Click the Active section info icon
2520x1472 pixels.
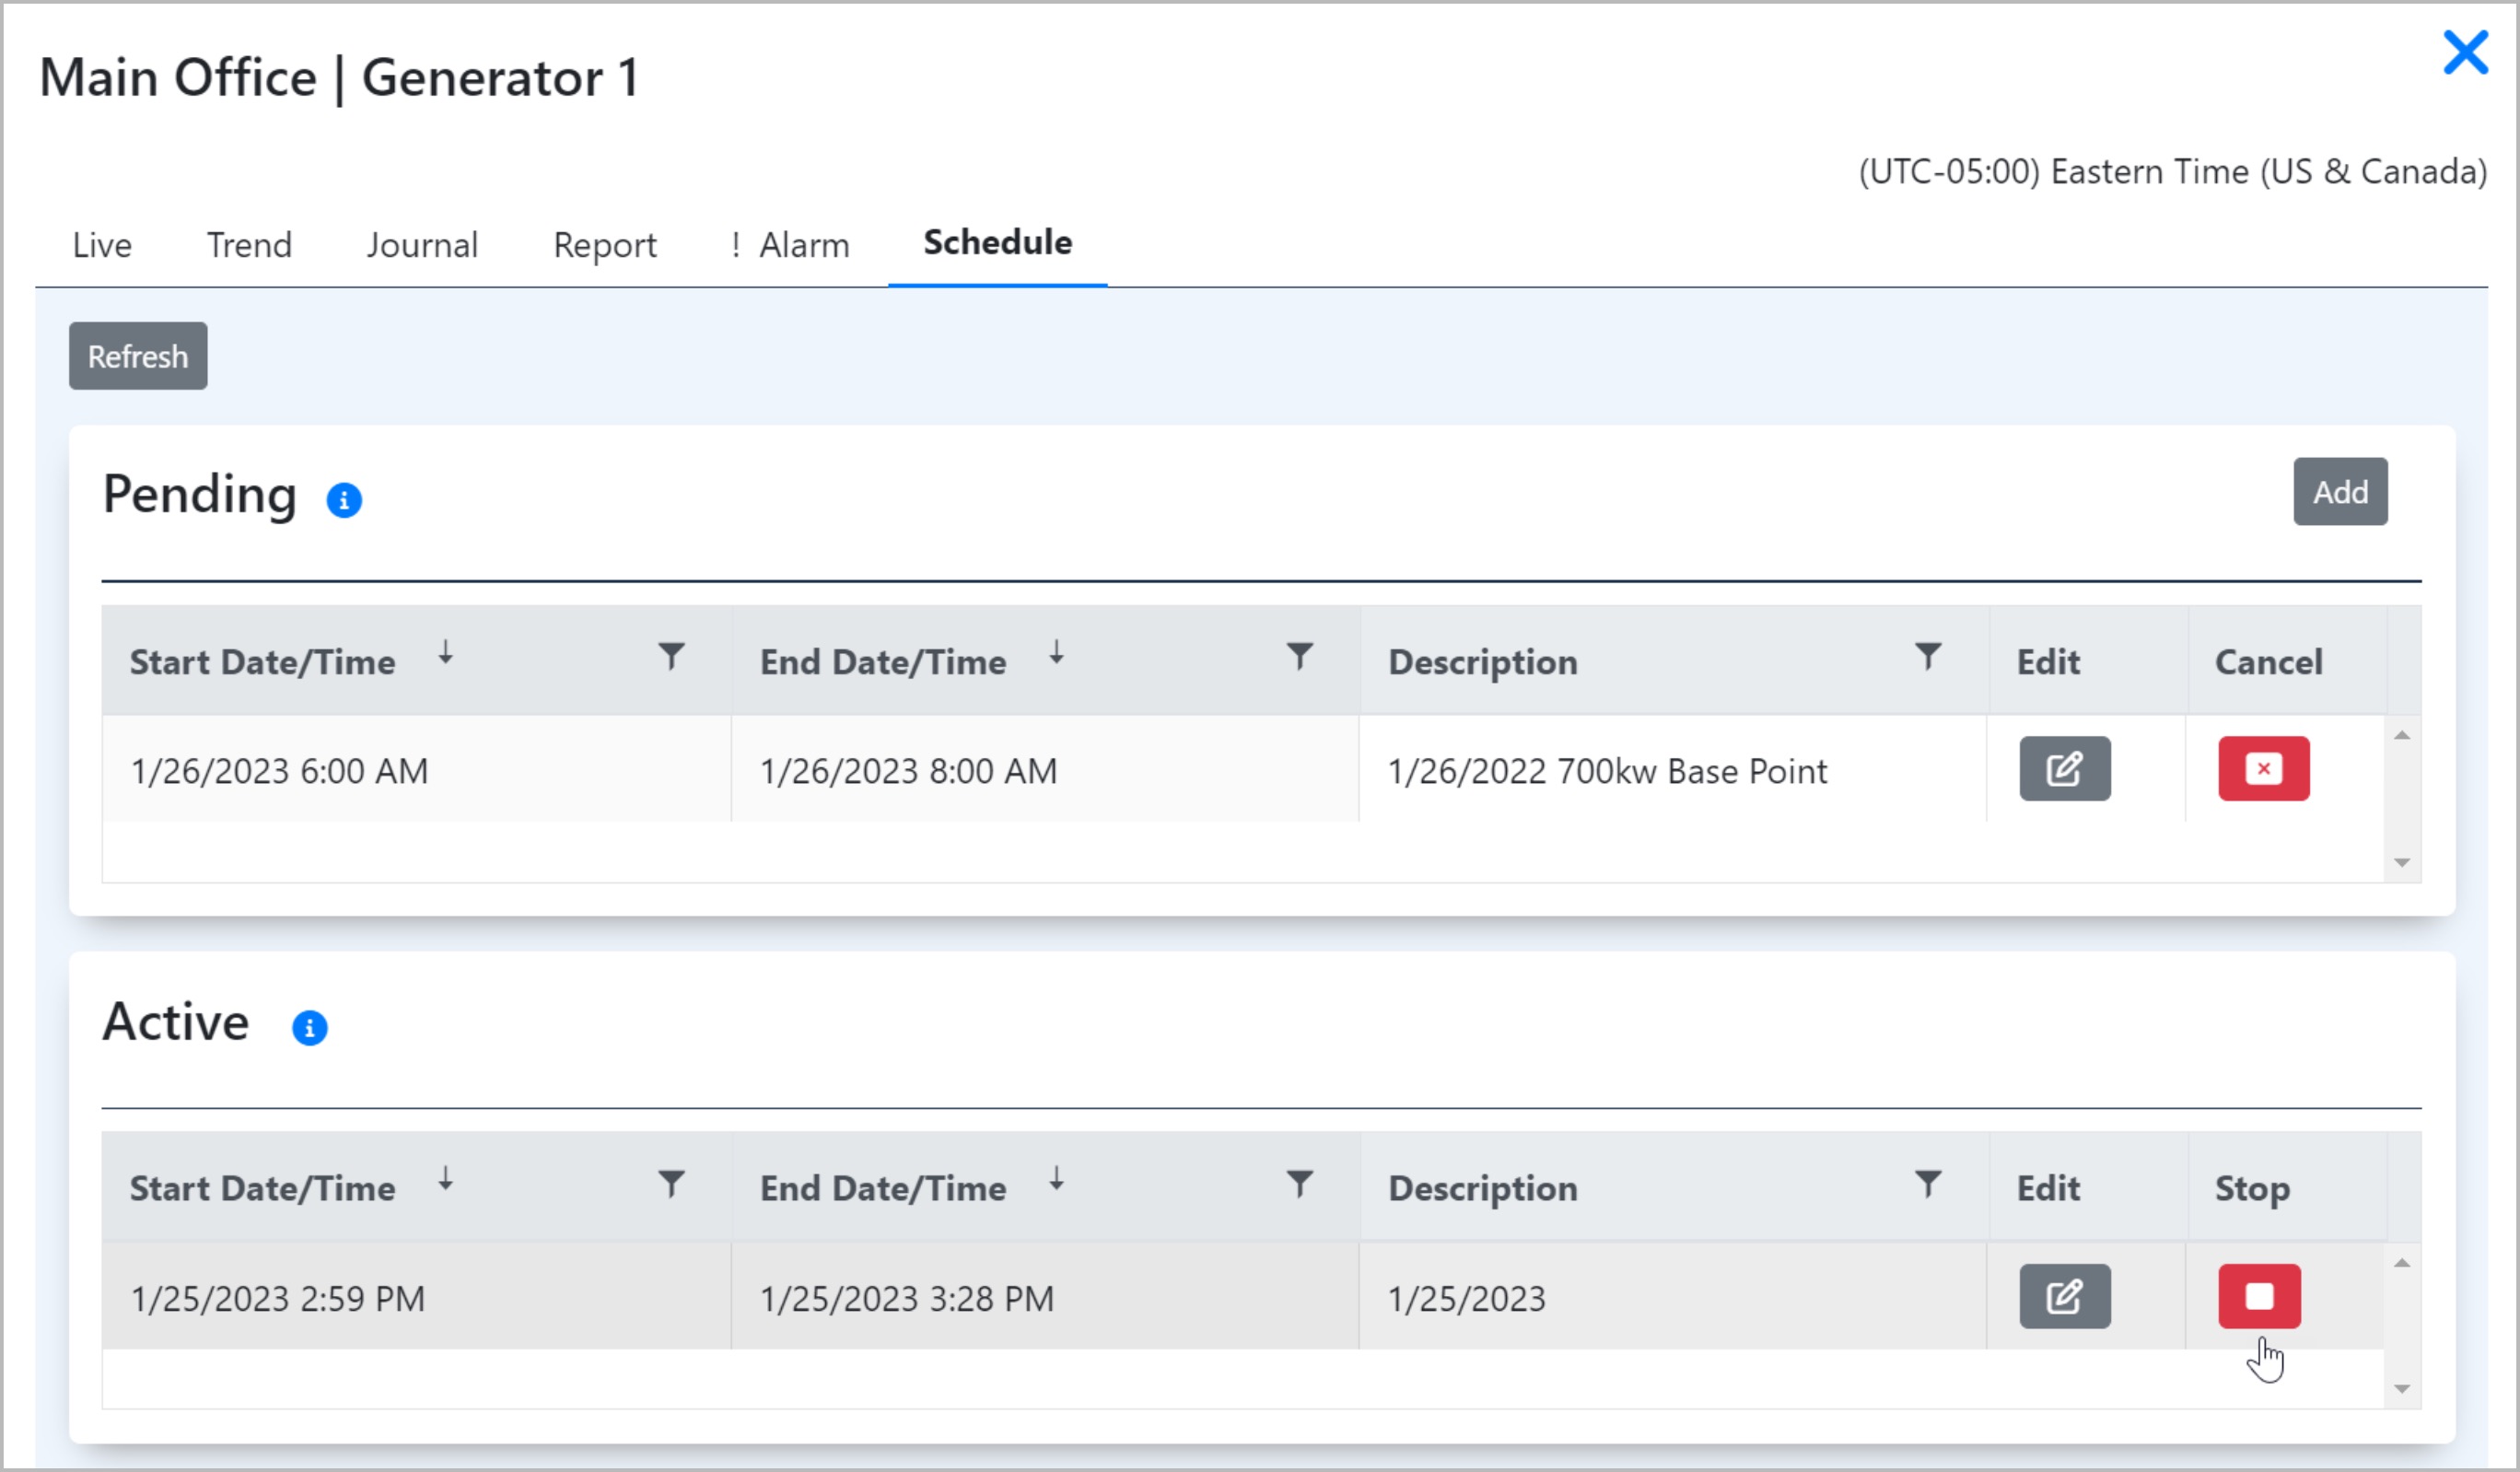(x=309, y=1027)
